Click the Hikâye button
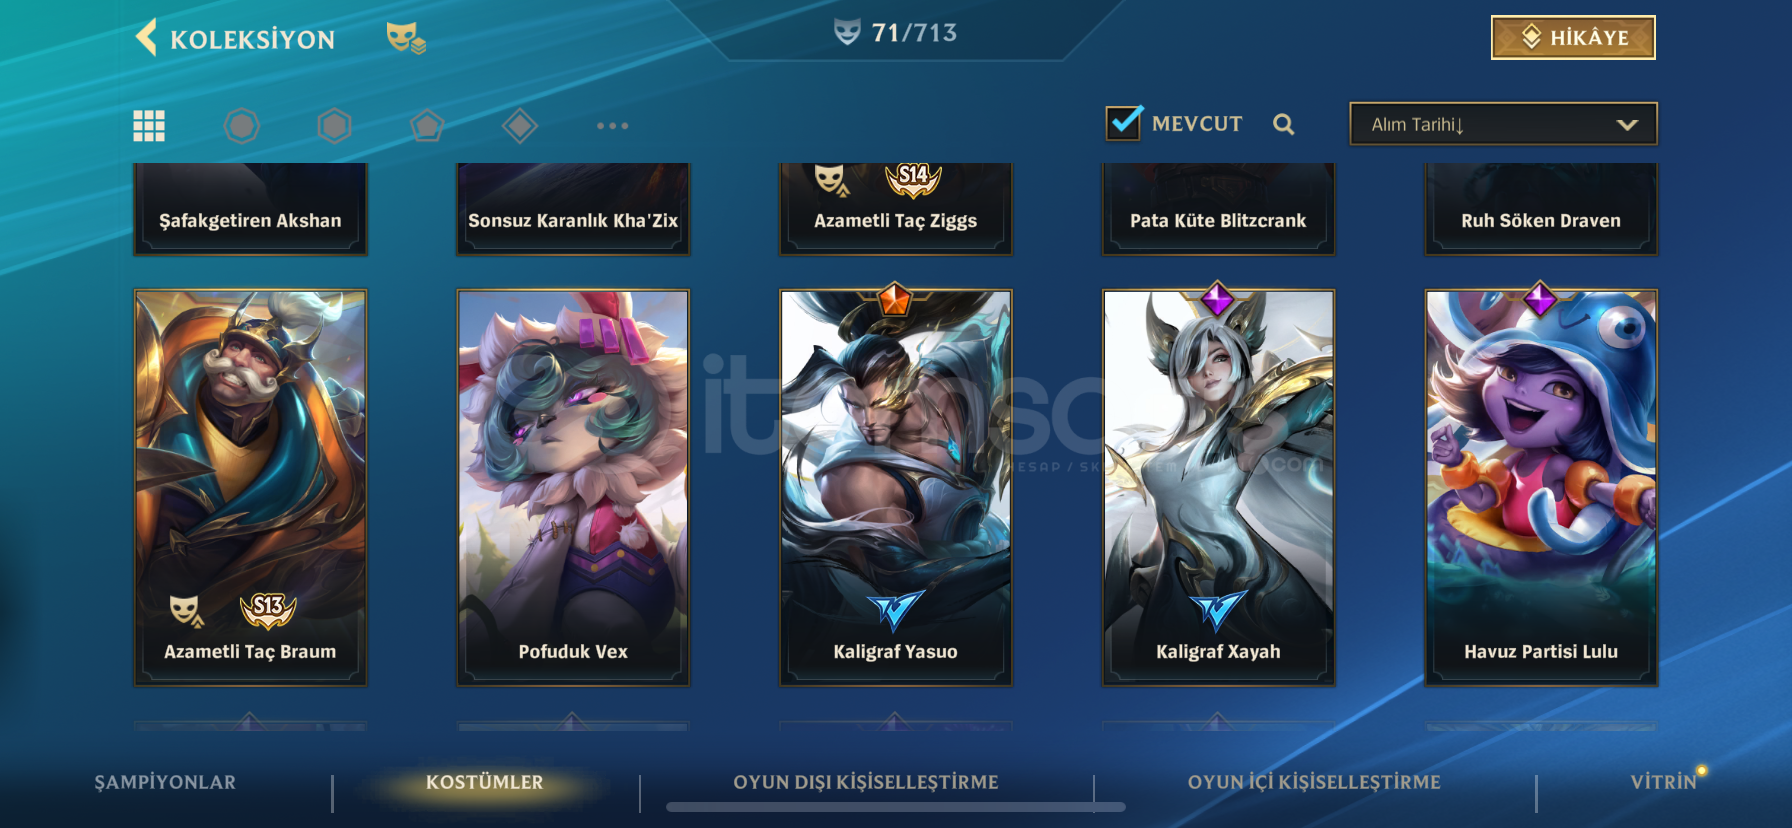 pyautogui.click(x=1573, y=38)
